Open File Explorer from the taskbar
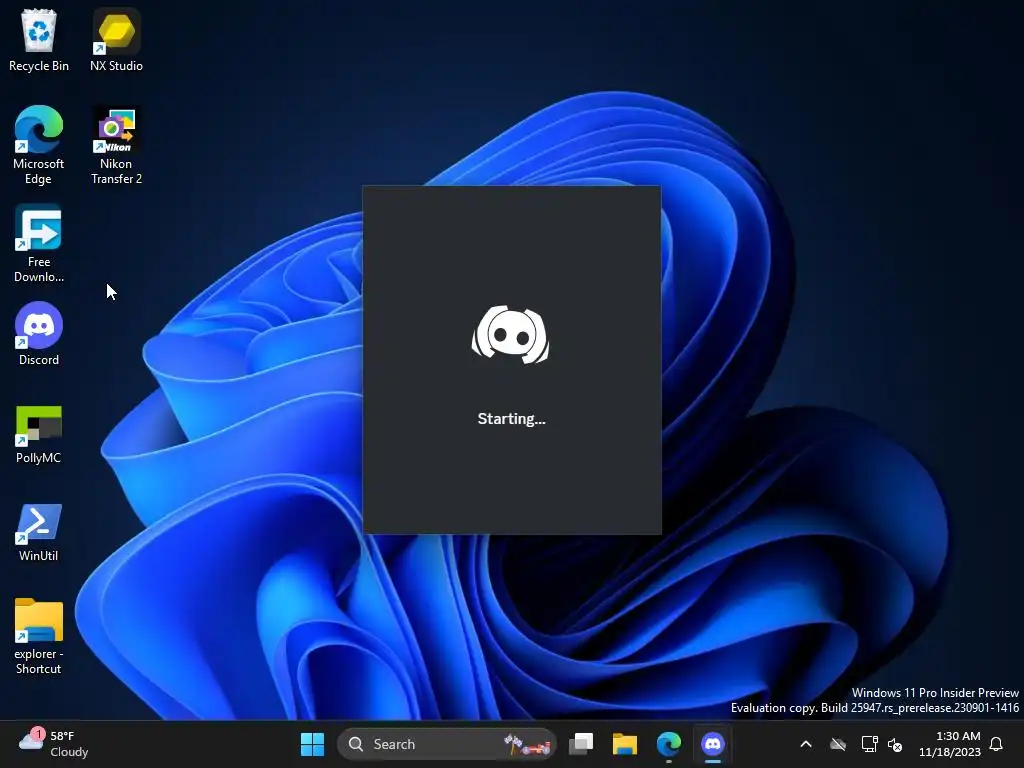1024x768 pixels. [x=624, y=744]
